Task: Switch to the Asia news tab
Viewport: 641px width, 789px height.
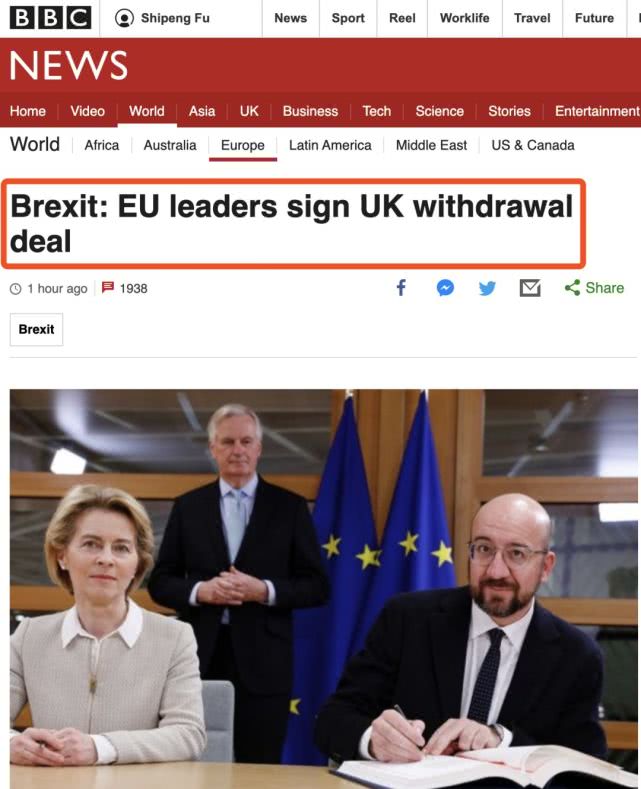Action: [202, 111]
